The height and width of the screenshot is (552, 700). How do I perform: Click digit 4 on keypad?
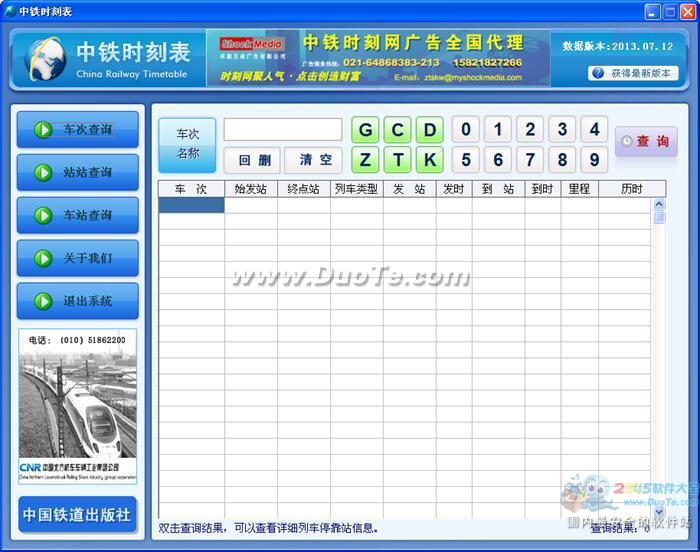coord(594,130)
